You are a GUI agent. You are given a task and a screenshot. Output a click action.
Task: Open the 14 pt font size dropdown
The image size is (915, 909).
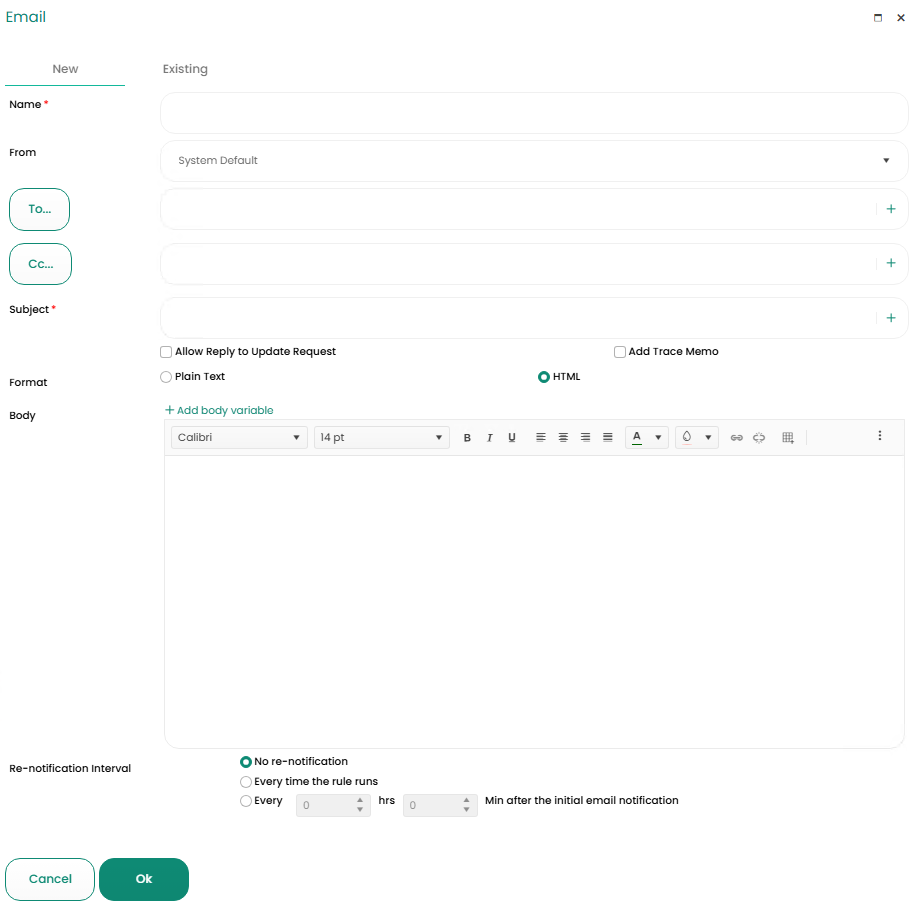coord(381,438)
